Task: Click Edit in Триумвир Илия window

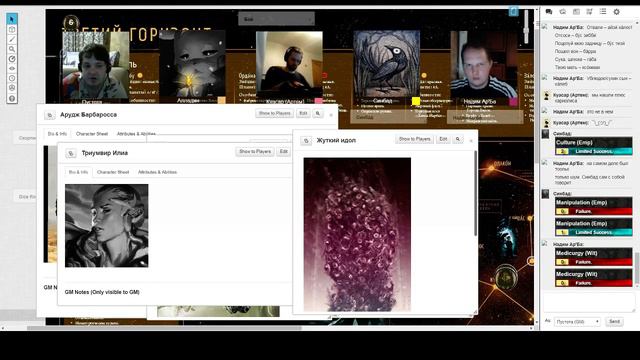Action: [x=284, y=151]
